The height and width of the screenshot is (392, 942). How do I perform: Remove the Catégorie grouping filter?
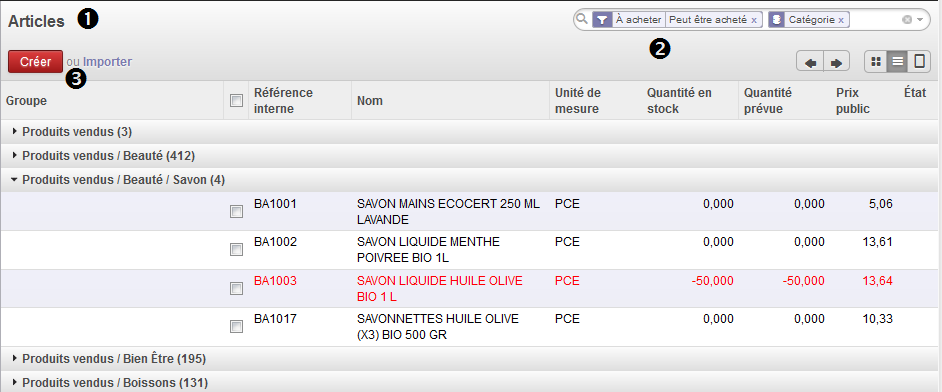click(x=841, y=20)
